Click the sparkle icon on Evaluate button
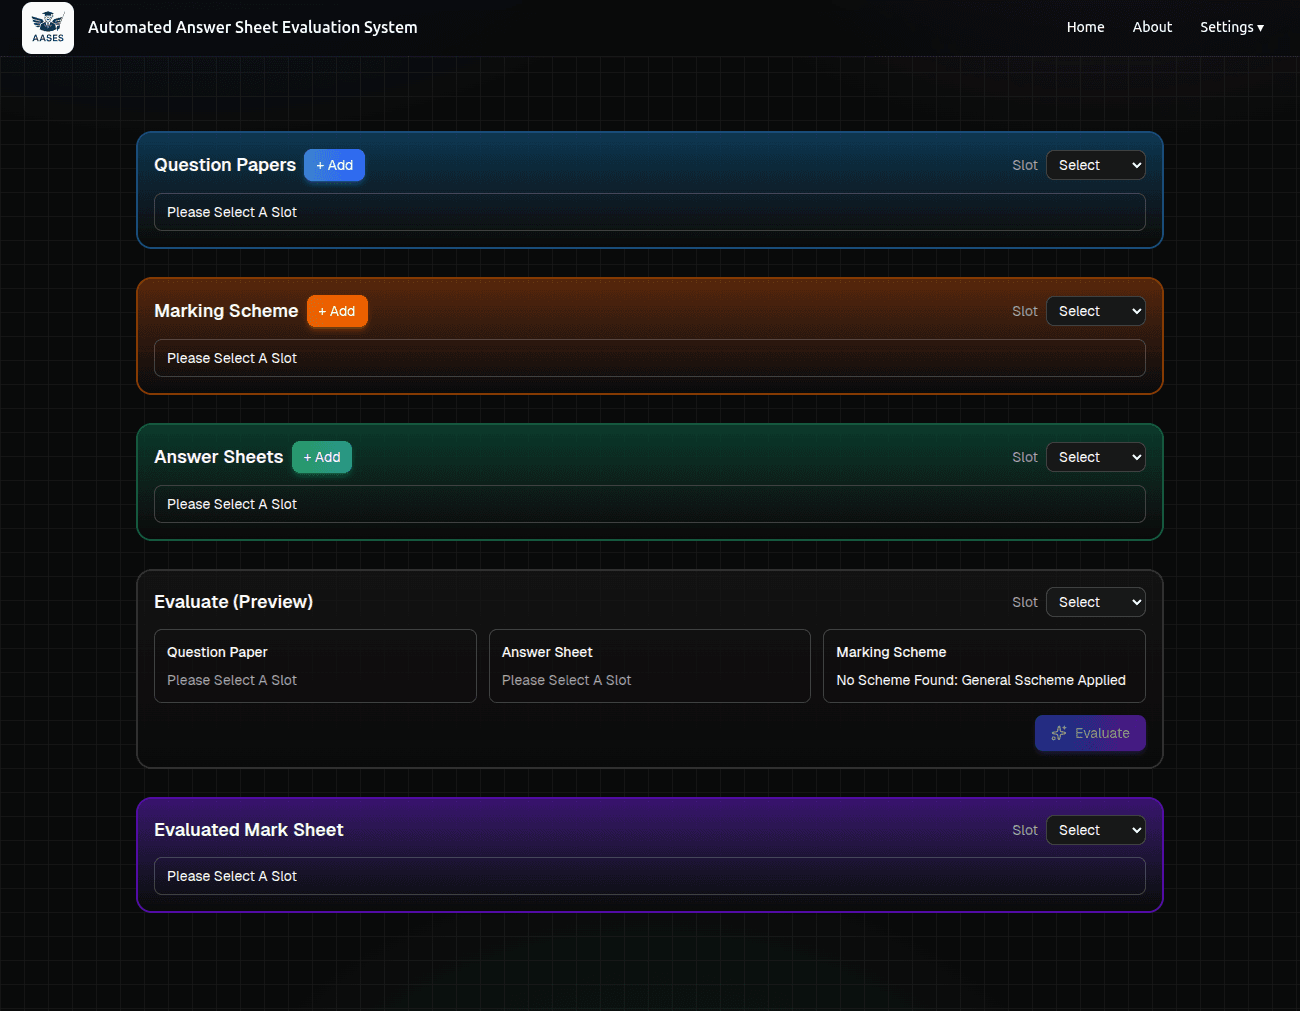Viewport: 1300px width, 1011px height. [1059, 733]
